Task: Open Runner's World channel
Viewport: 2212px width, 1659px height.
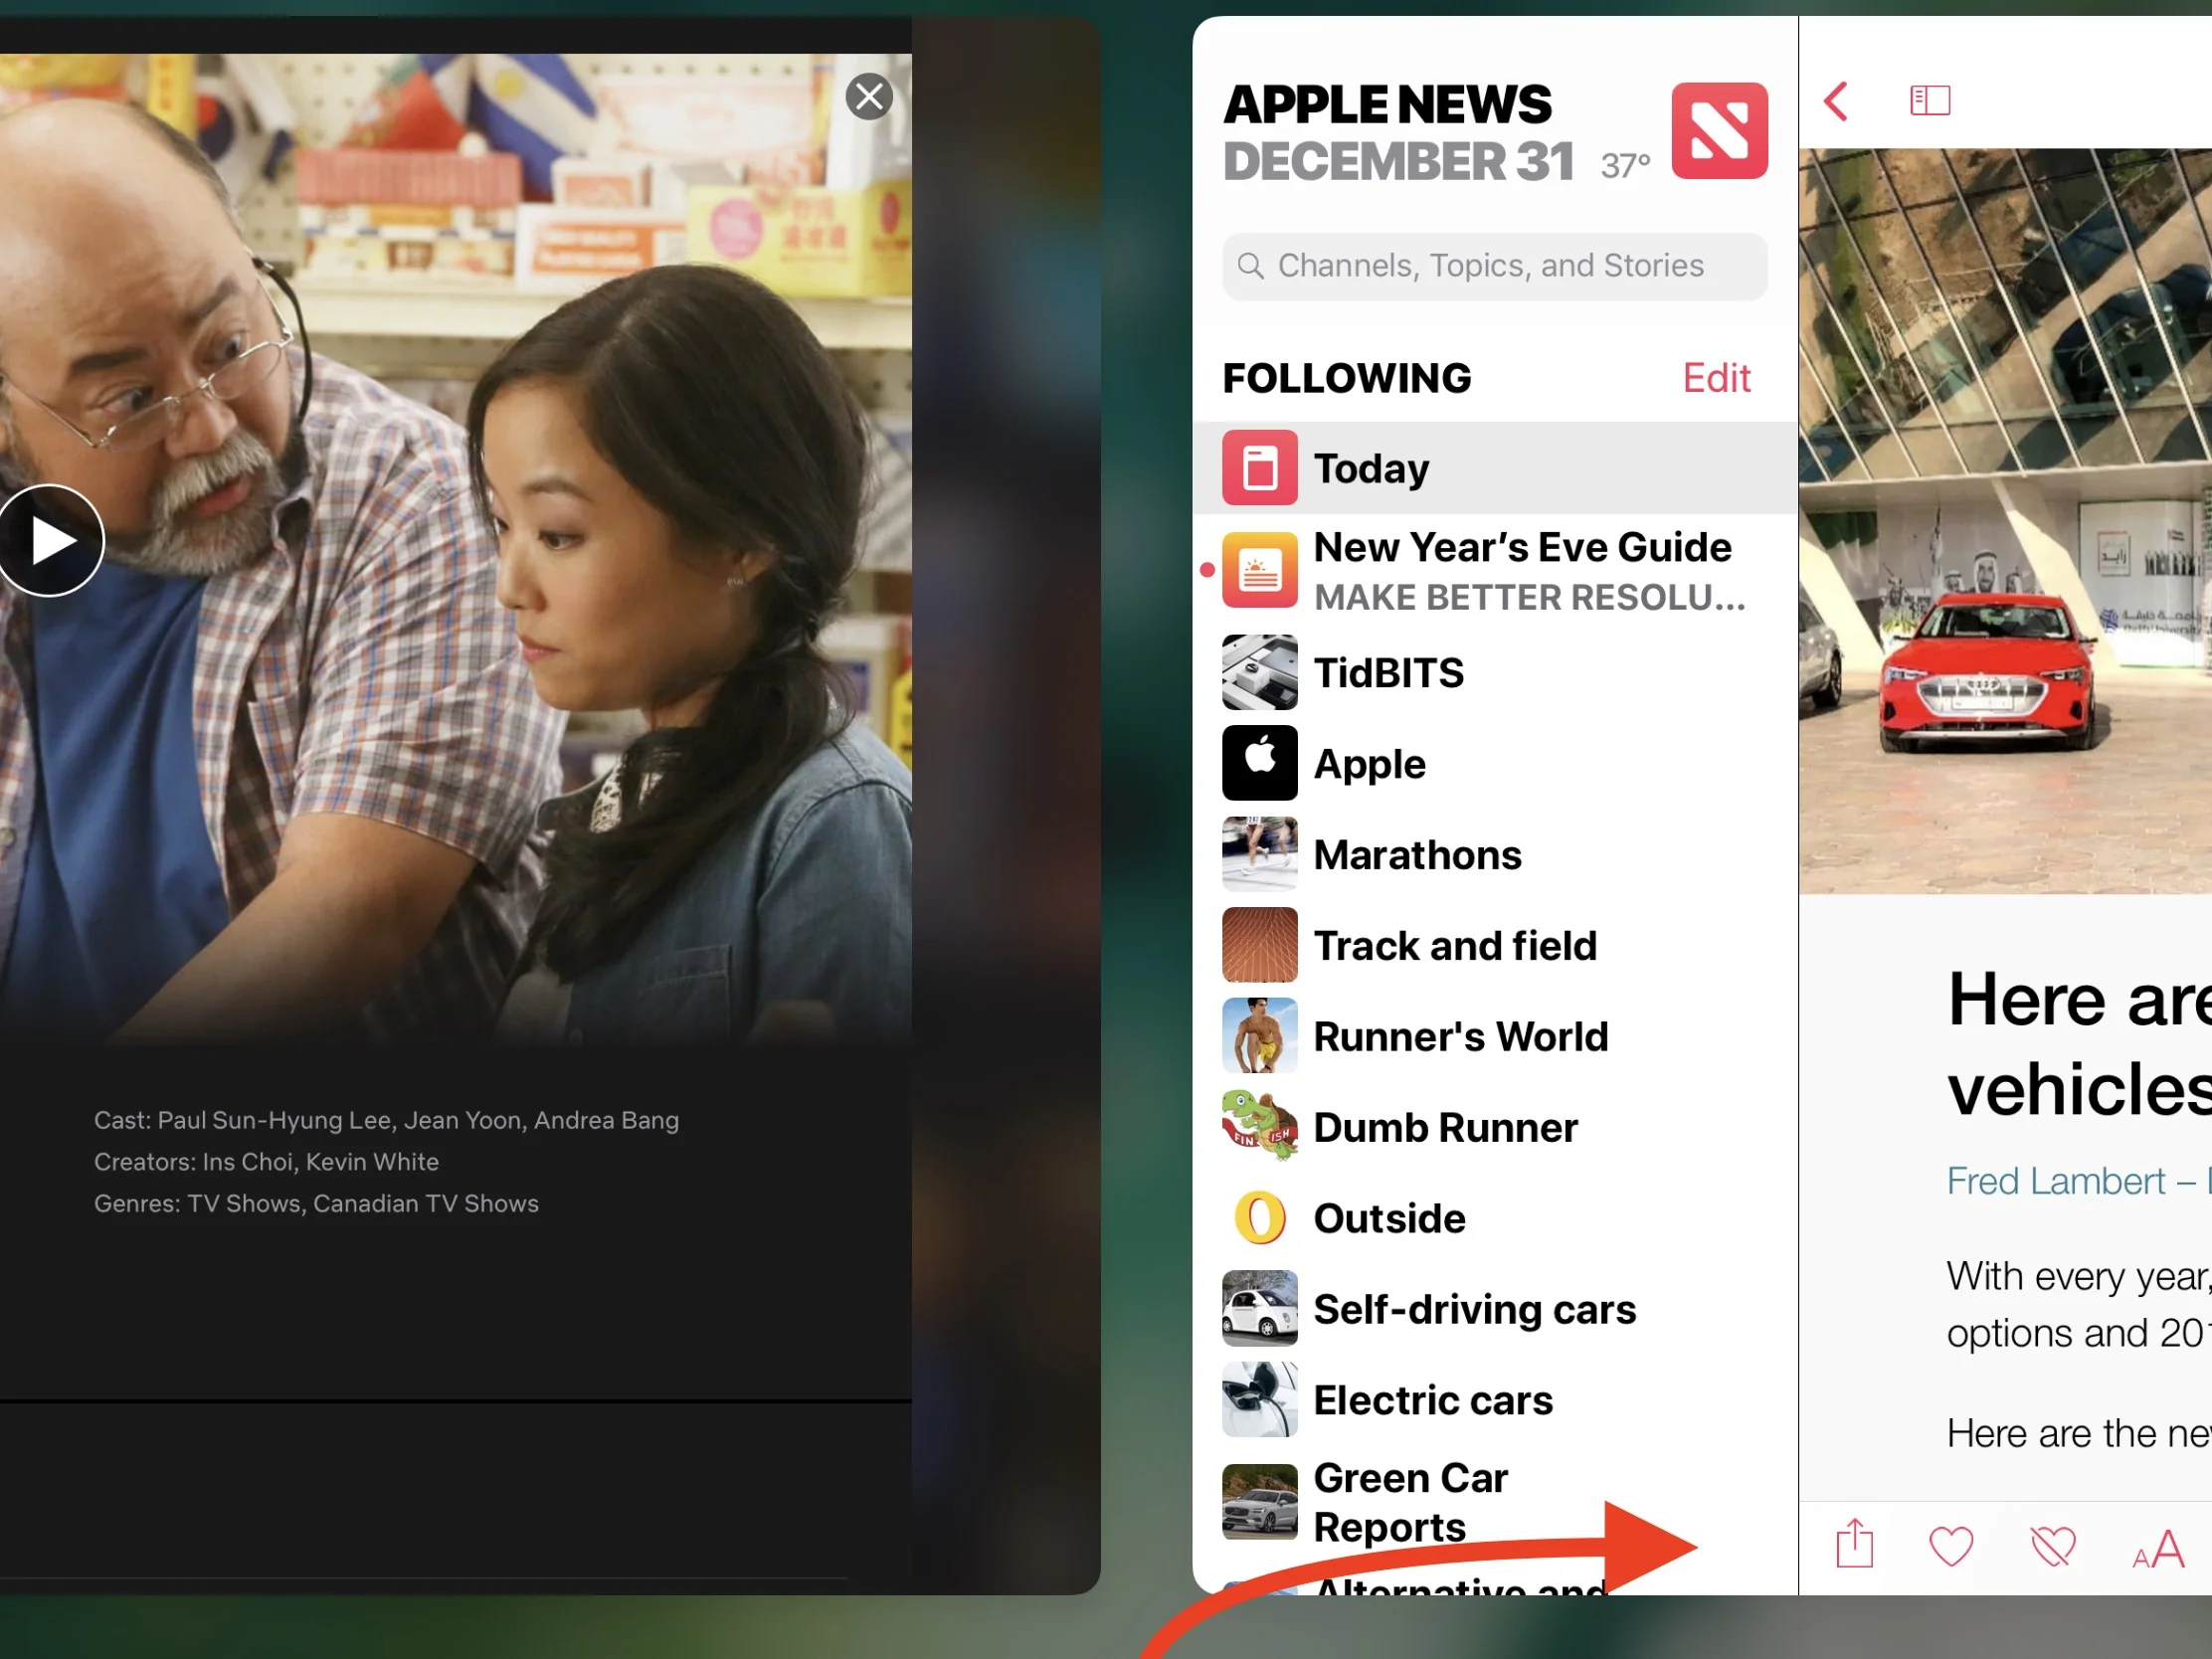Action: pyautogui.click(x=1494, y=1037)
